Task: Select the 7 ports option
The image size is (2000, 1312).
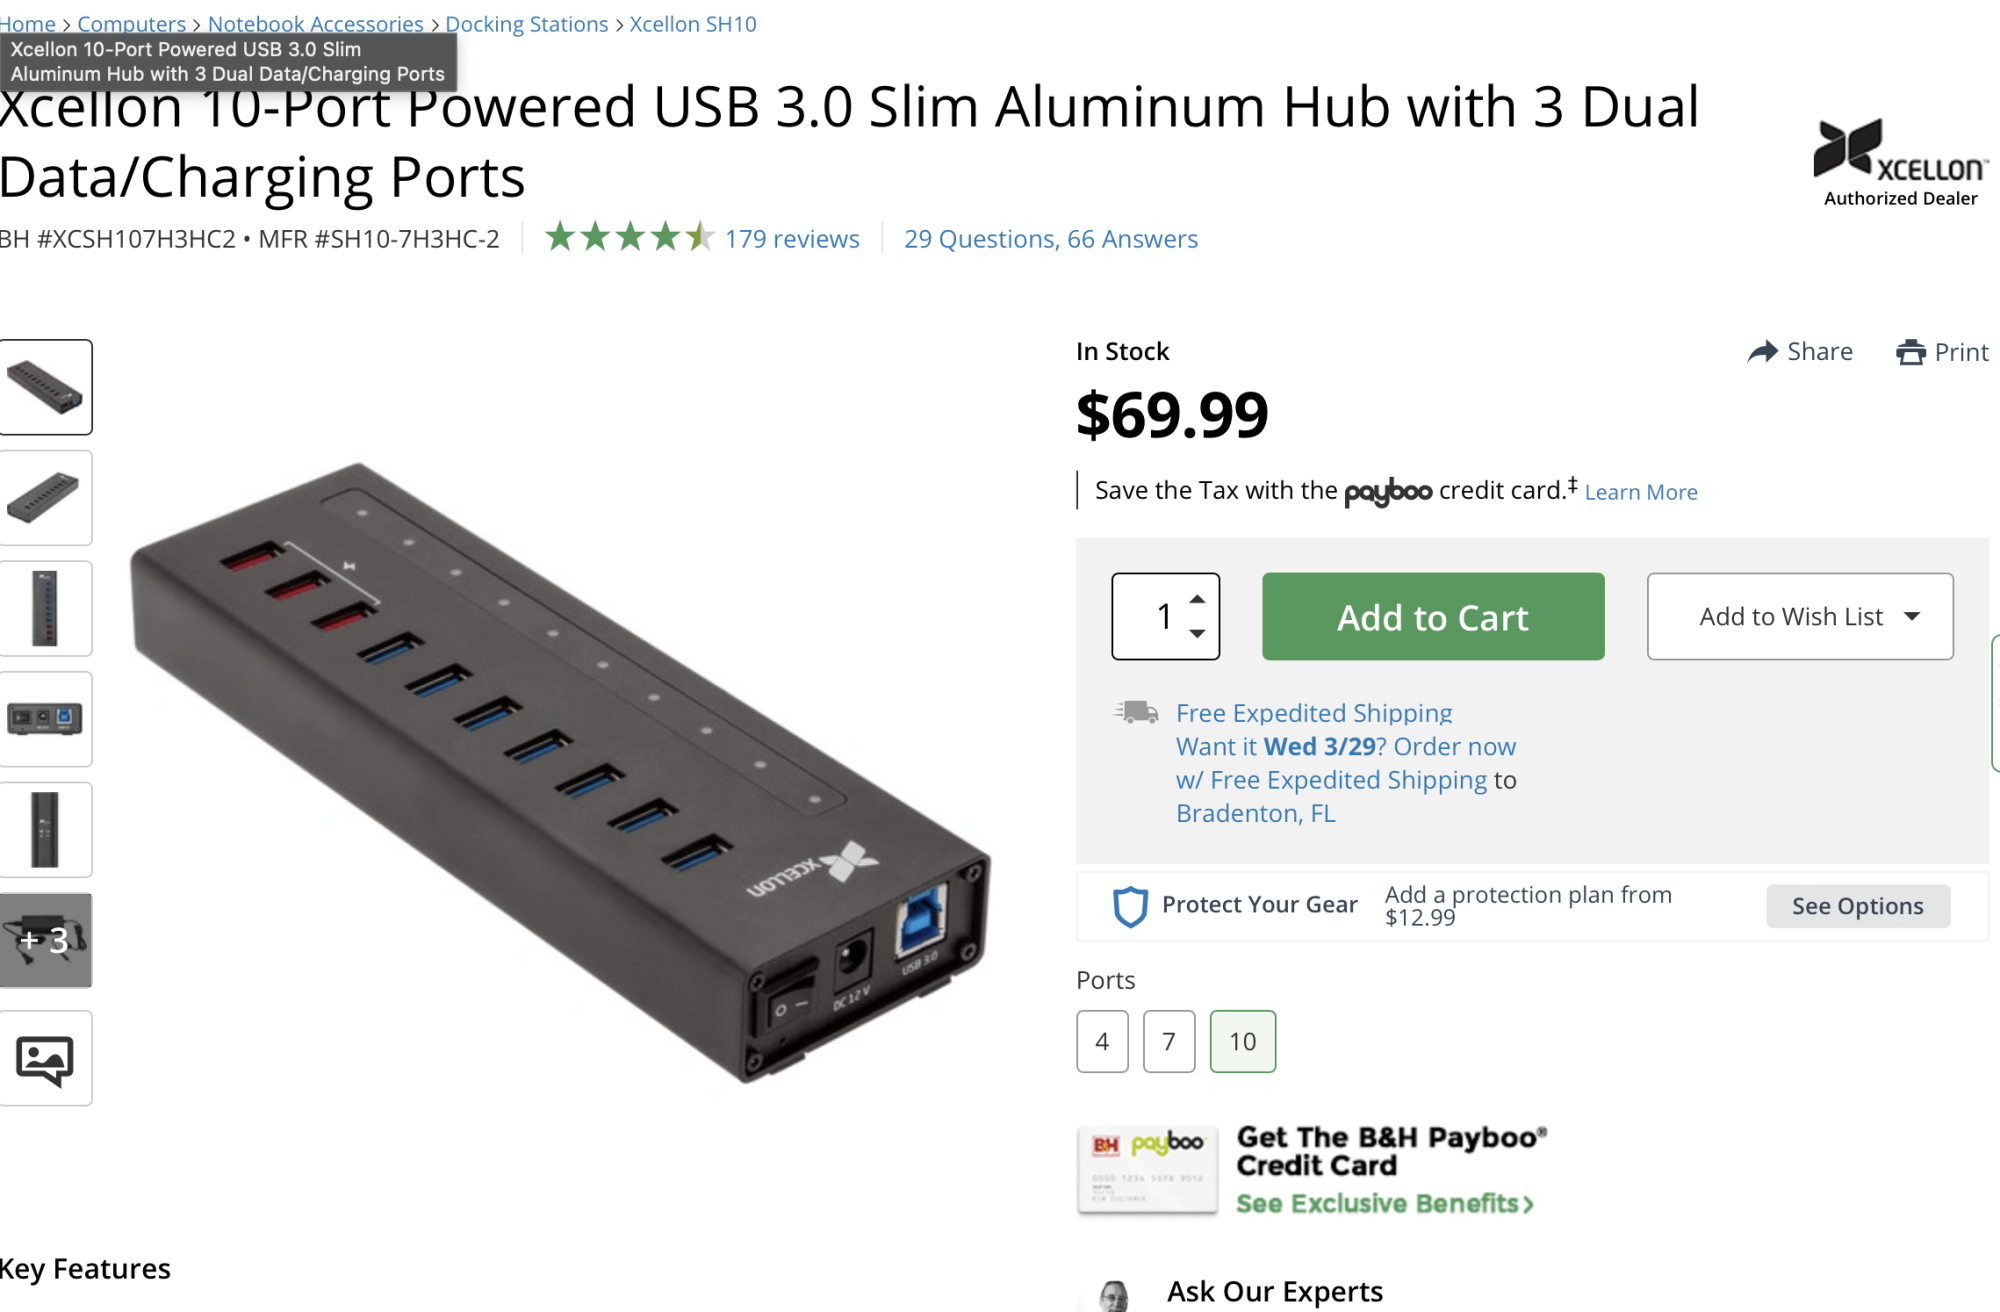Action: pos(1169,1042)
